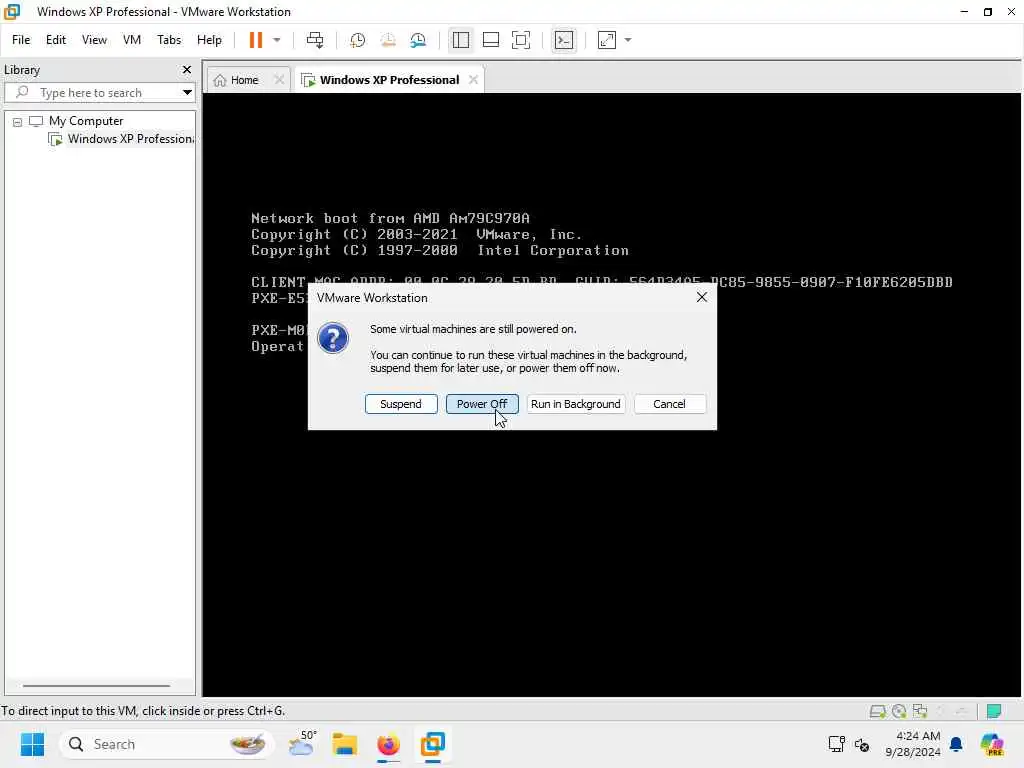
Task: Open Firefox from the taskbar
Action: 388,744
